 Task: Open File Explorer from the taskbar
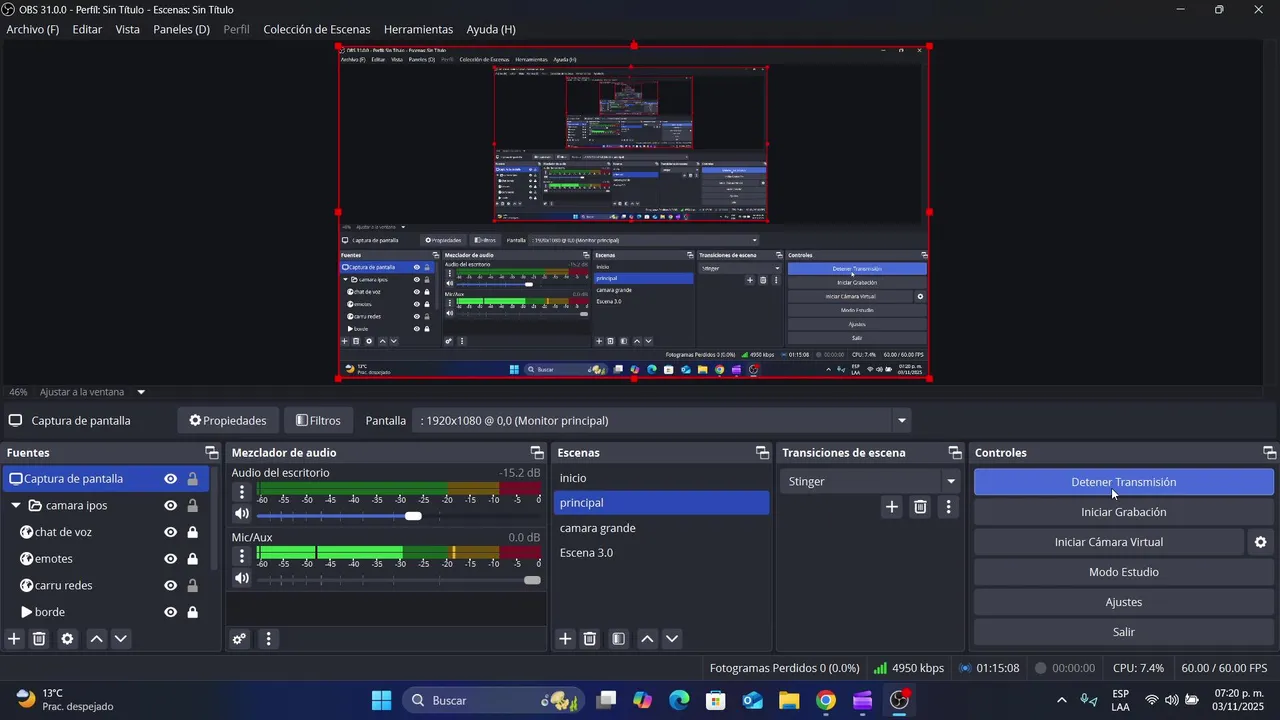pyautogui.click(x=789, y=700)
